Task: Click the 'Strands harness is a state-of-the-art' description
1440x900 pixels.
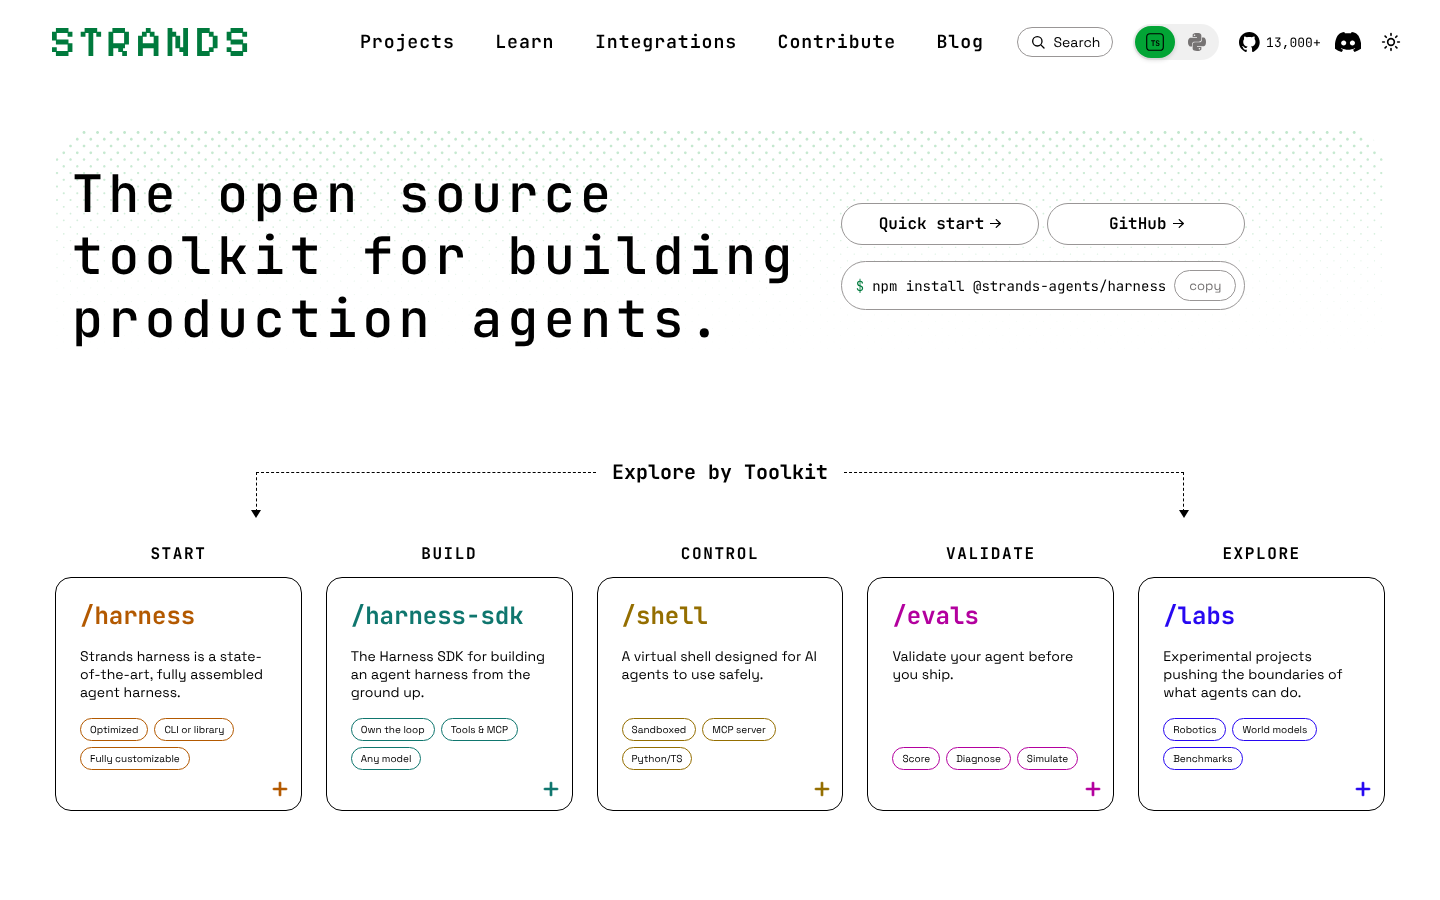Action: point(171,675)
